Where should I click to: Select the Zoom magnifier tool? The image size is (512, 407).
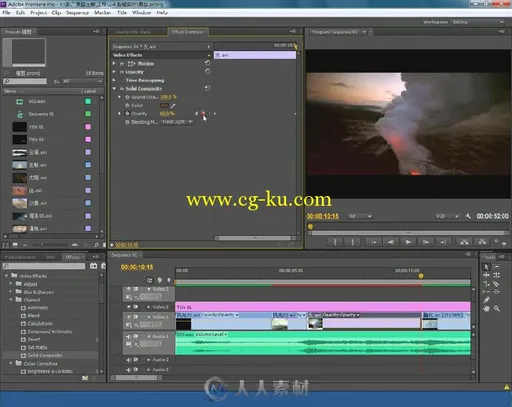[x=496, y=309]
